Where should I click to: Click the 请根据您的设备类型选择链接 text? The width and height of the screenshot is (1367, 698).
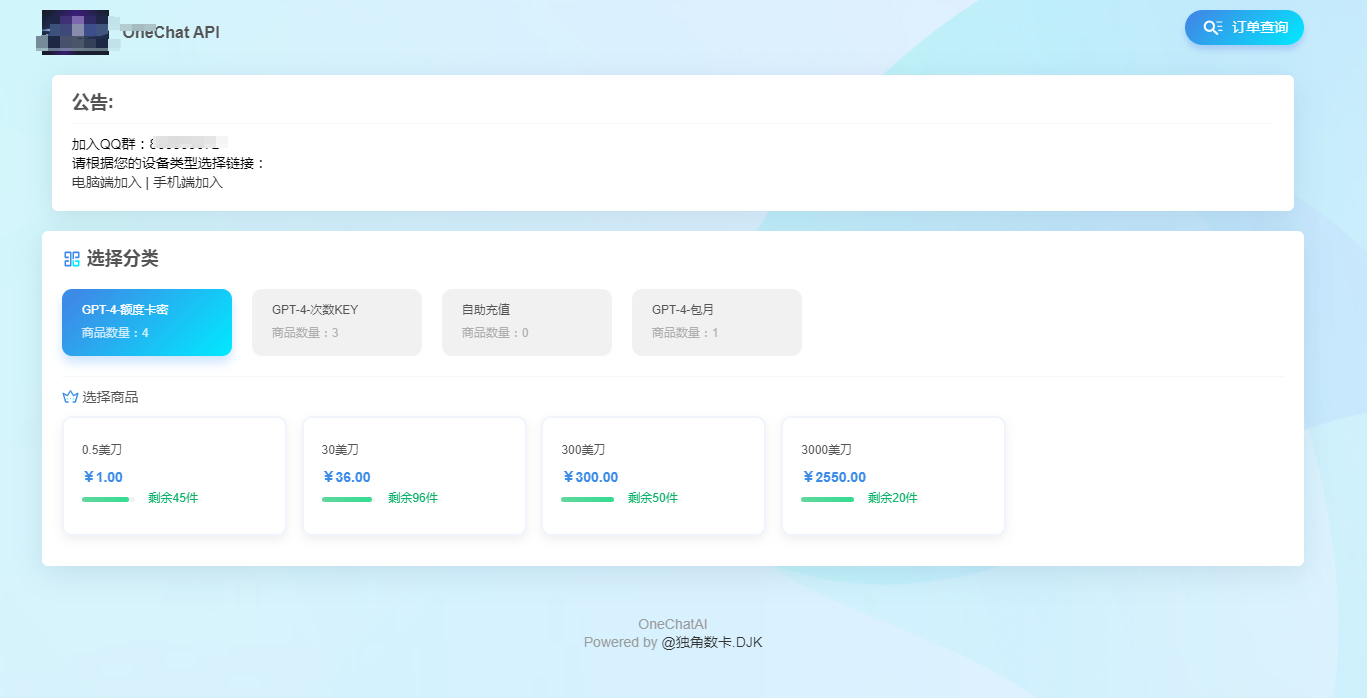[169, 163]
